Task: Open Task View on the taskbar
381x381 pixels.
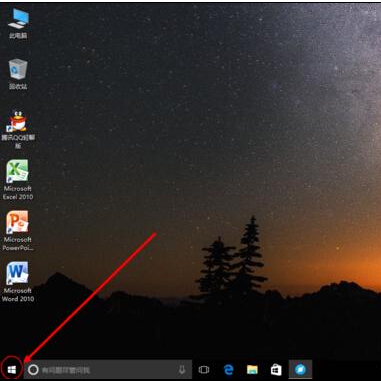Action: 204,369
